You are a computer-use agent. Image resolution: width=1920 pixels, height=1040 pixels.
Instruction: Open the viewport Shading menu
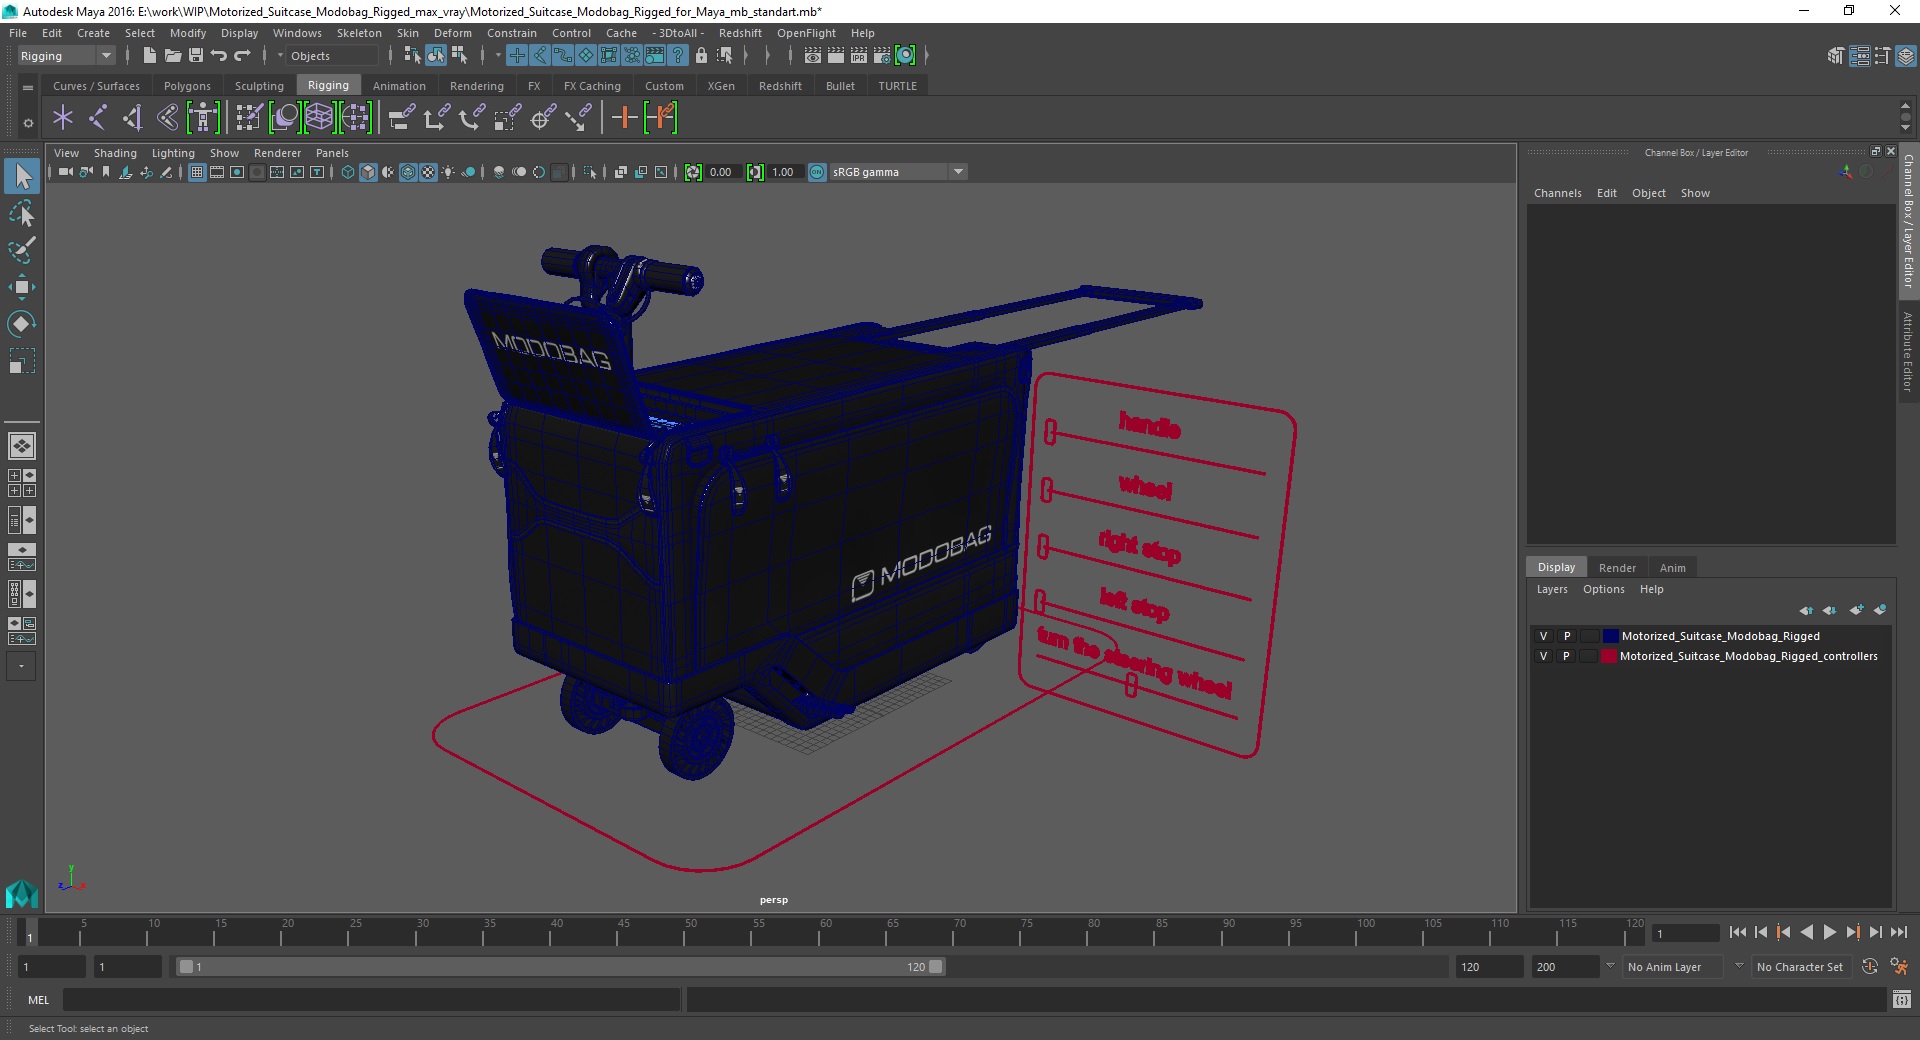click(x=115, y=153)
